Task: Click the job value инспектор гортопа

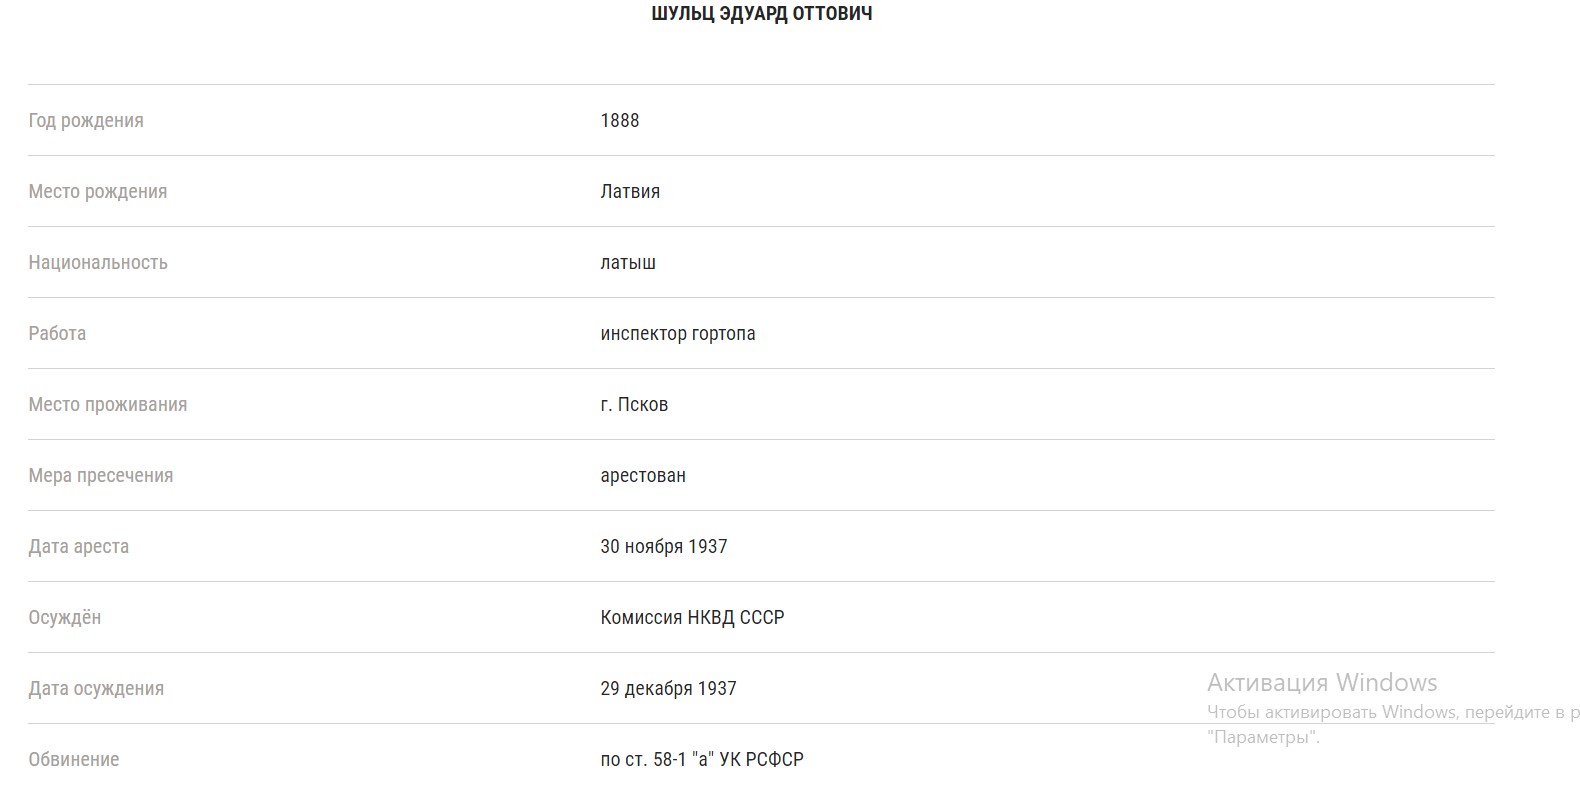Action: tap(678, 334)
